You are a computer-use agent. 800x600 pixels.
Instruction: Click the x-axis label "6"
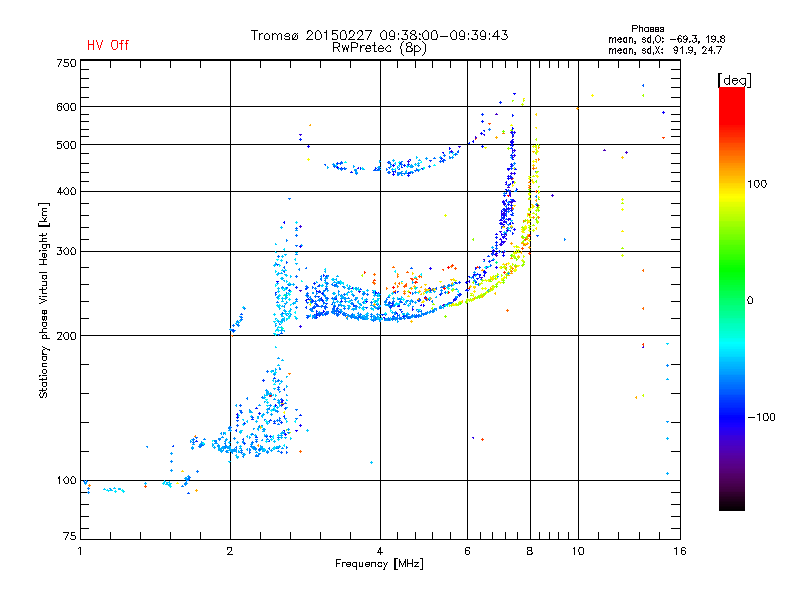[467, 551]
